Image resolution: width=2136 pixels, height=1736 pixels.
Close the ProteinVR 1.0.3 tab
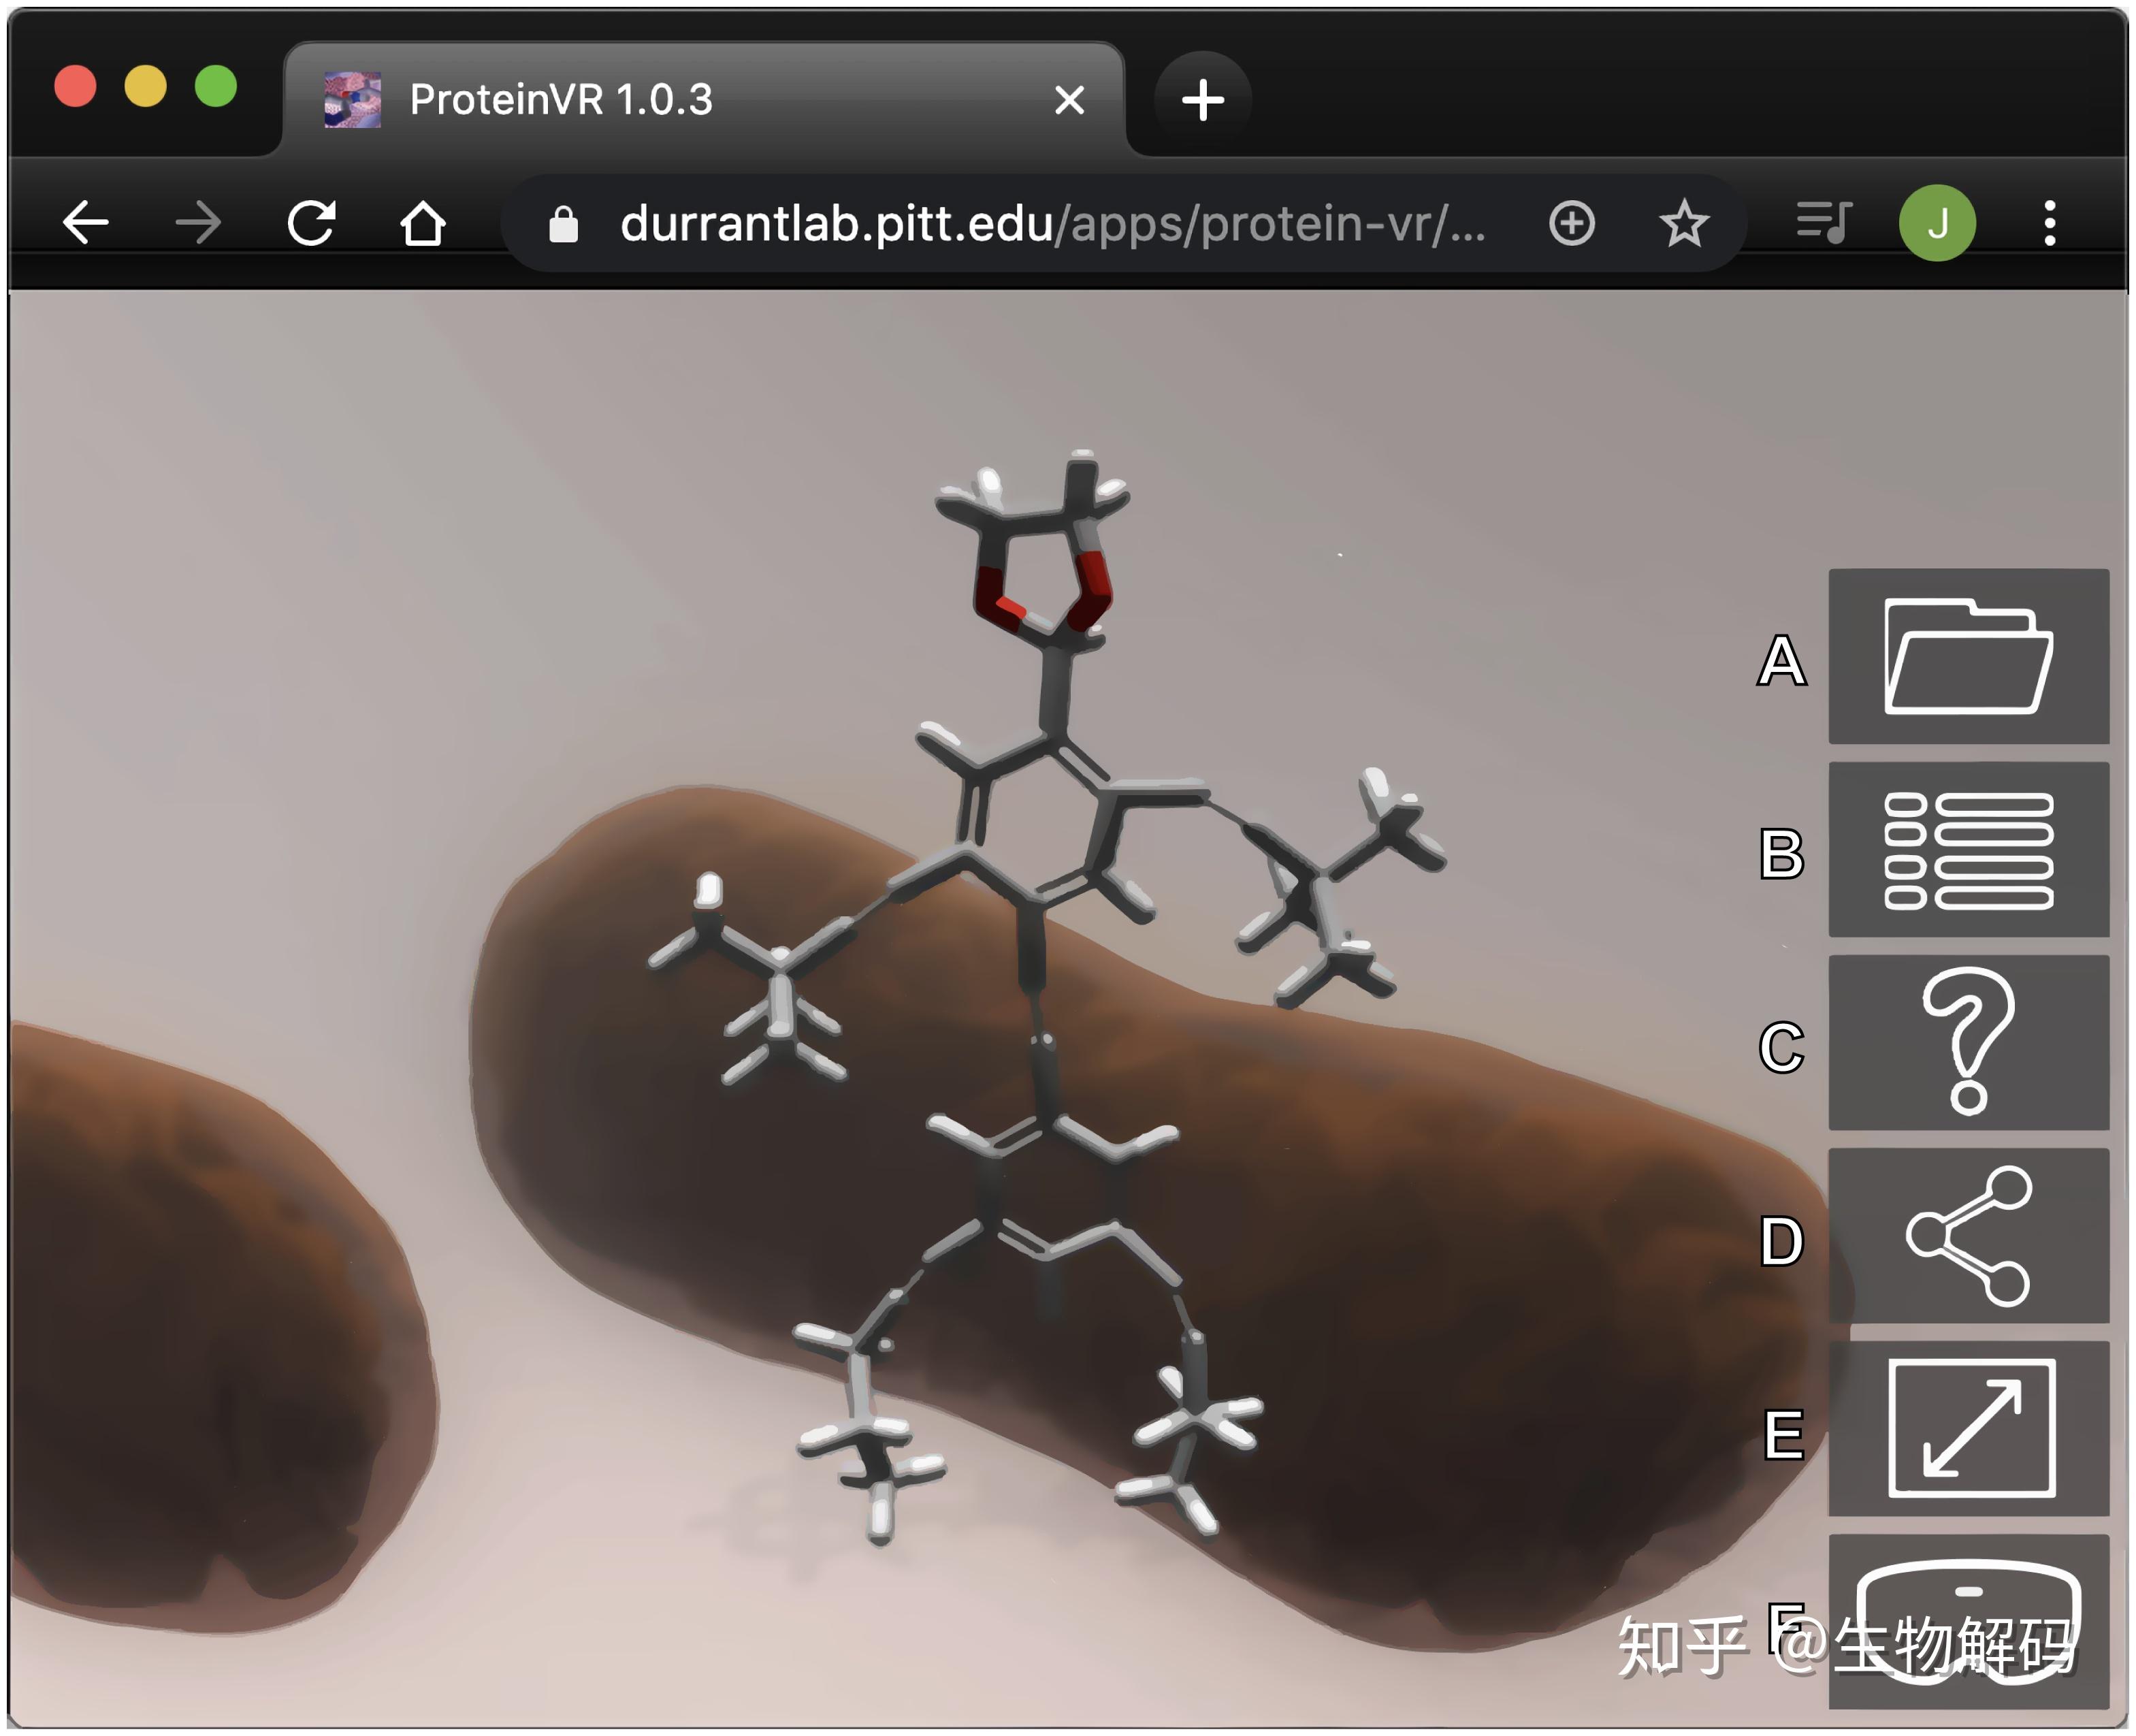[x=1069, y=100]
